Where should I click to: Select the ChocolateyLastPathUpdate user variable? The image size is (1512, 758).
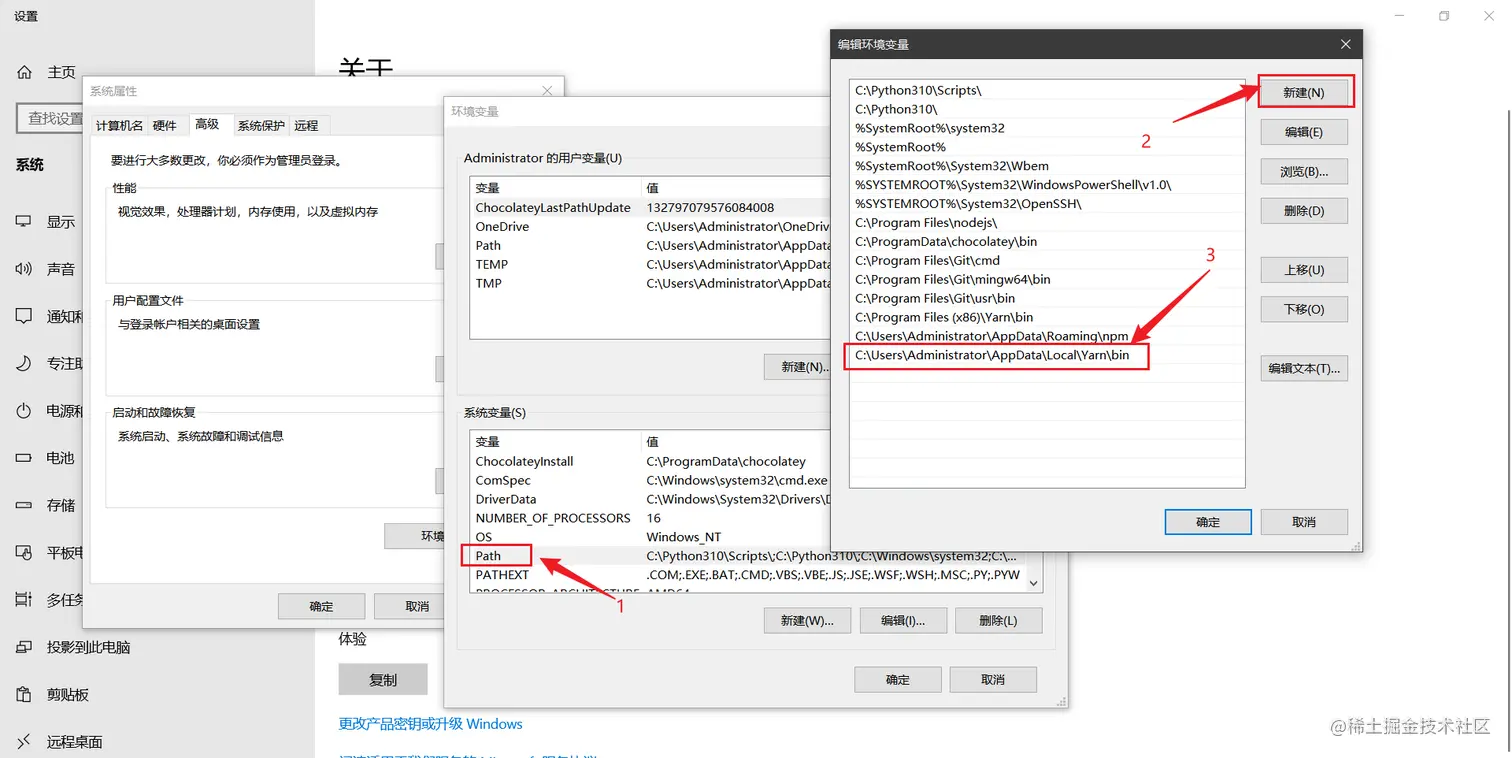(650, 208)
